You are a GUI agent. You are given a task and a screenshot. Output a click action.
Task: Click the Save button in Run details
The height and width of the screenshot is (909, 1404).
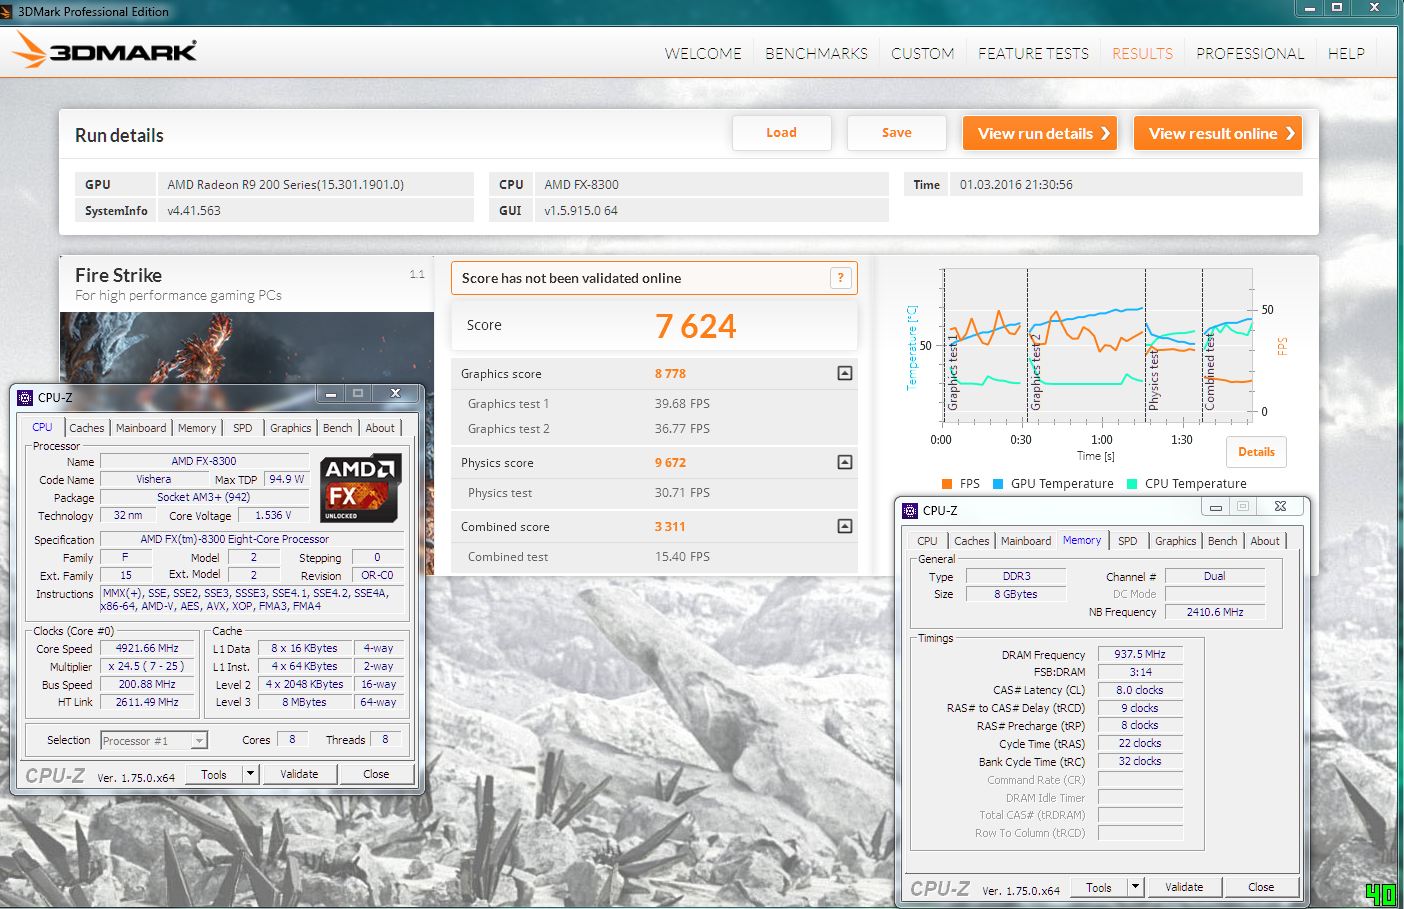click(897, 133)
